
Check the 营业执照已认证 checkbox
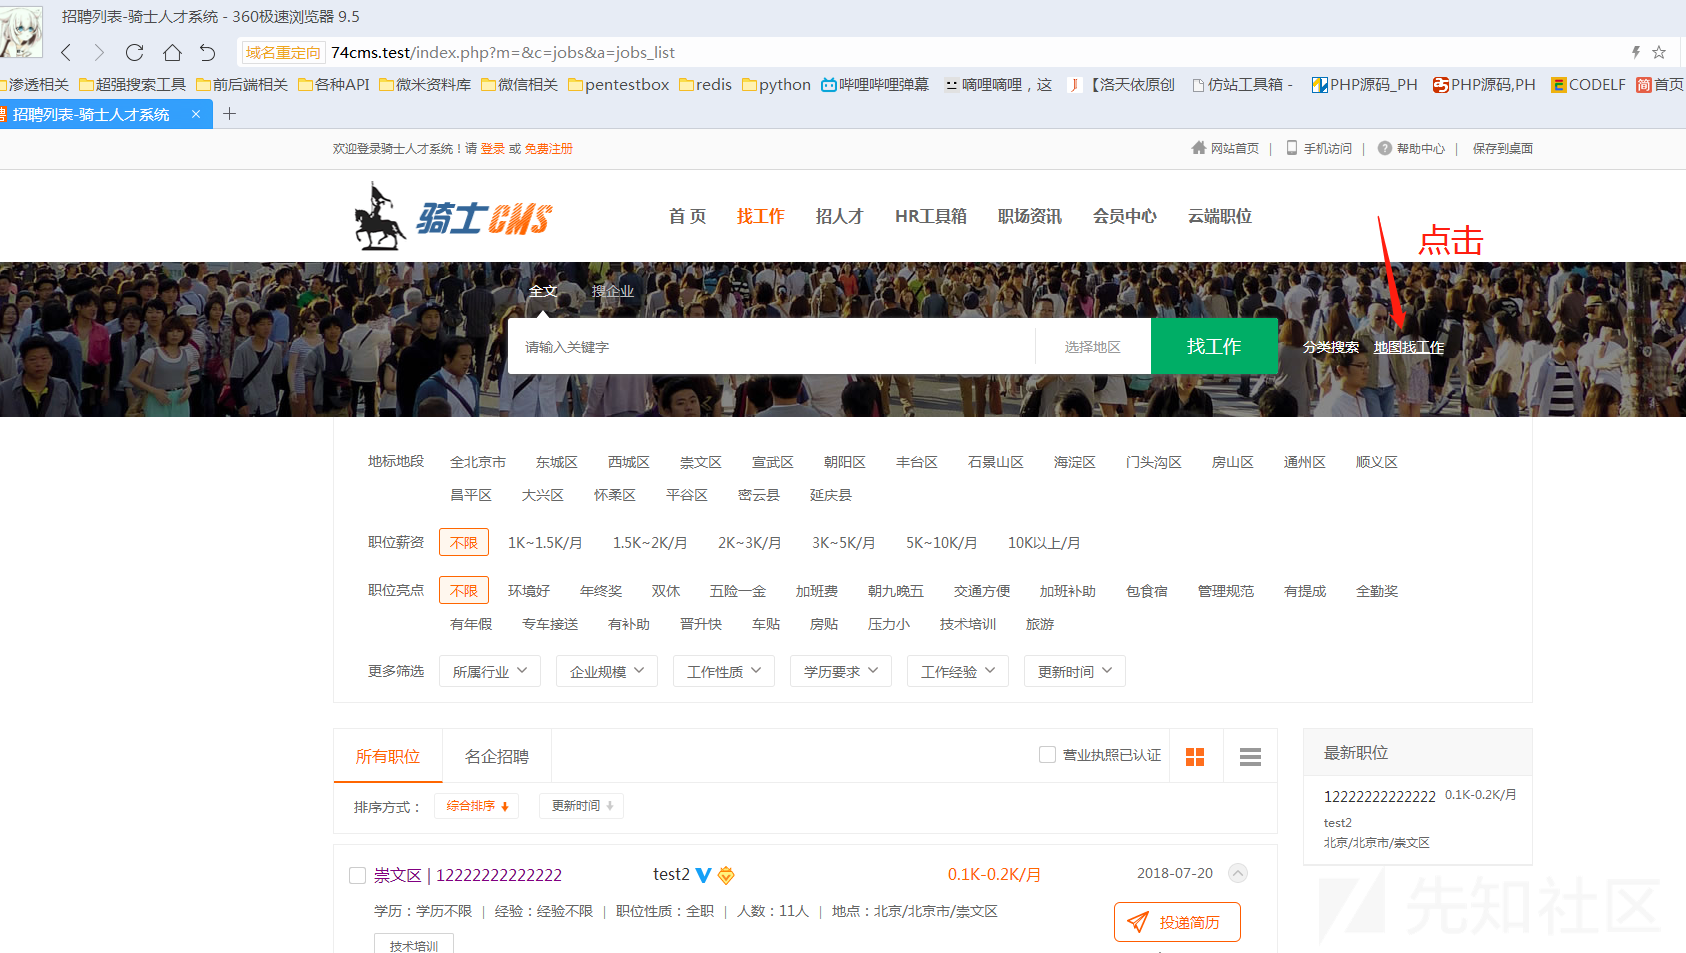coord(1047,755)
